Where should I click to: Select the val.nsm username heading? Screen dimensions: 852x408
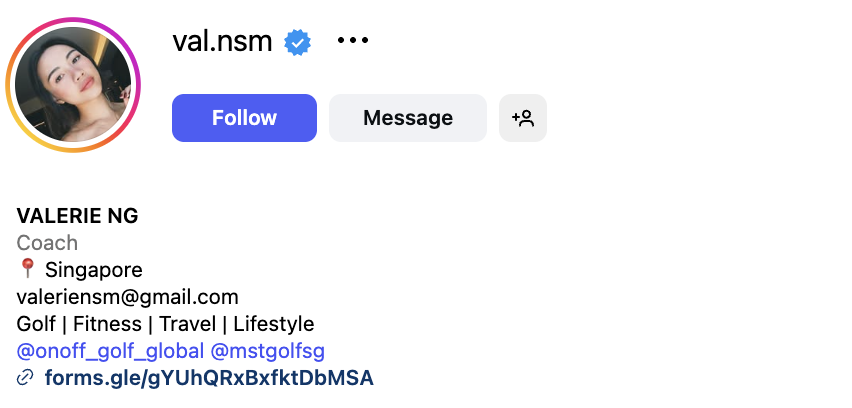[x=222, y=41]
